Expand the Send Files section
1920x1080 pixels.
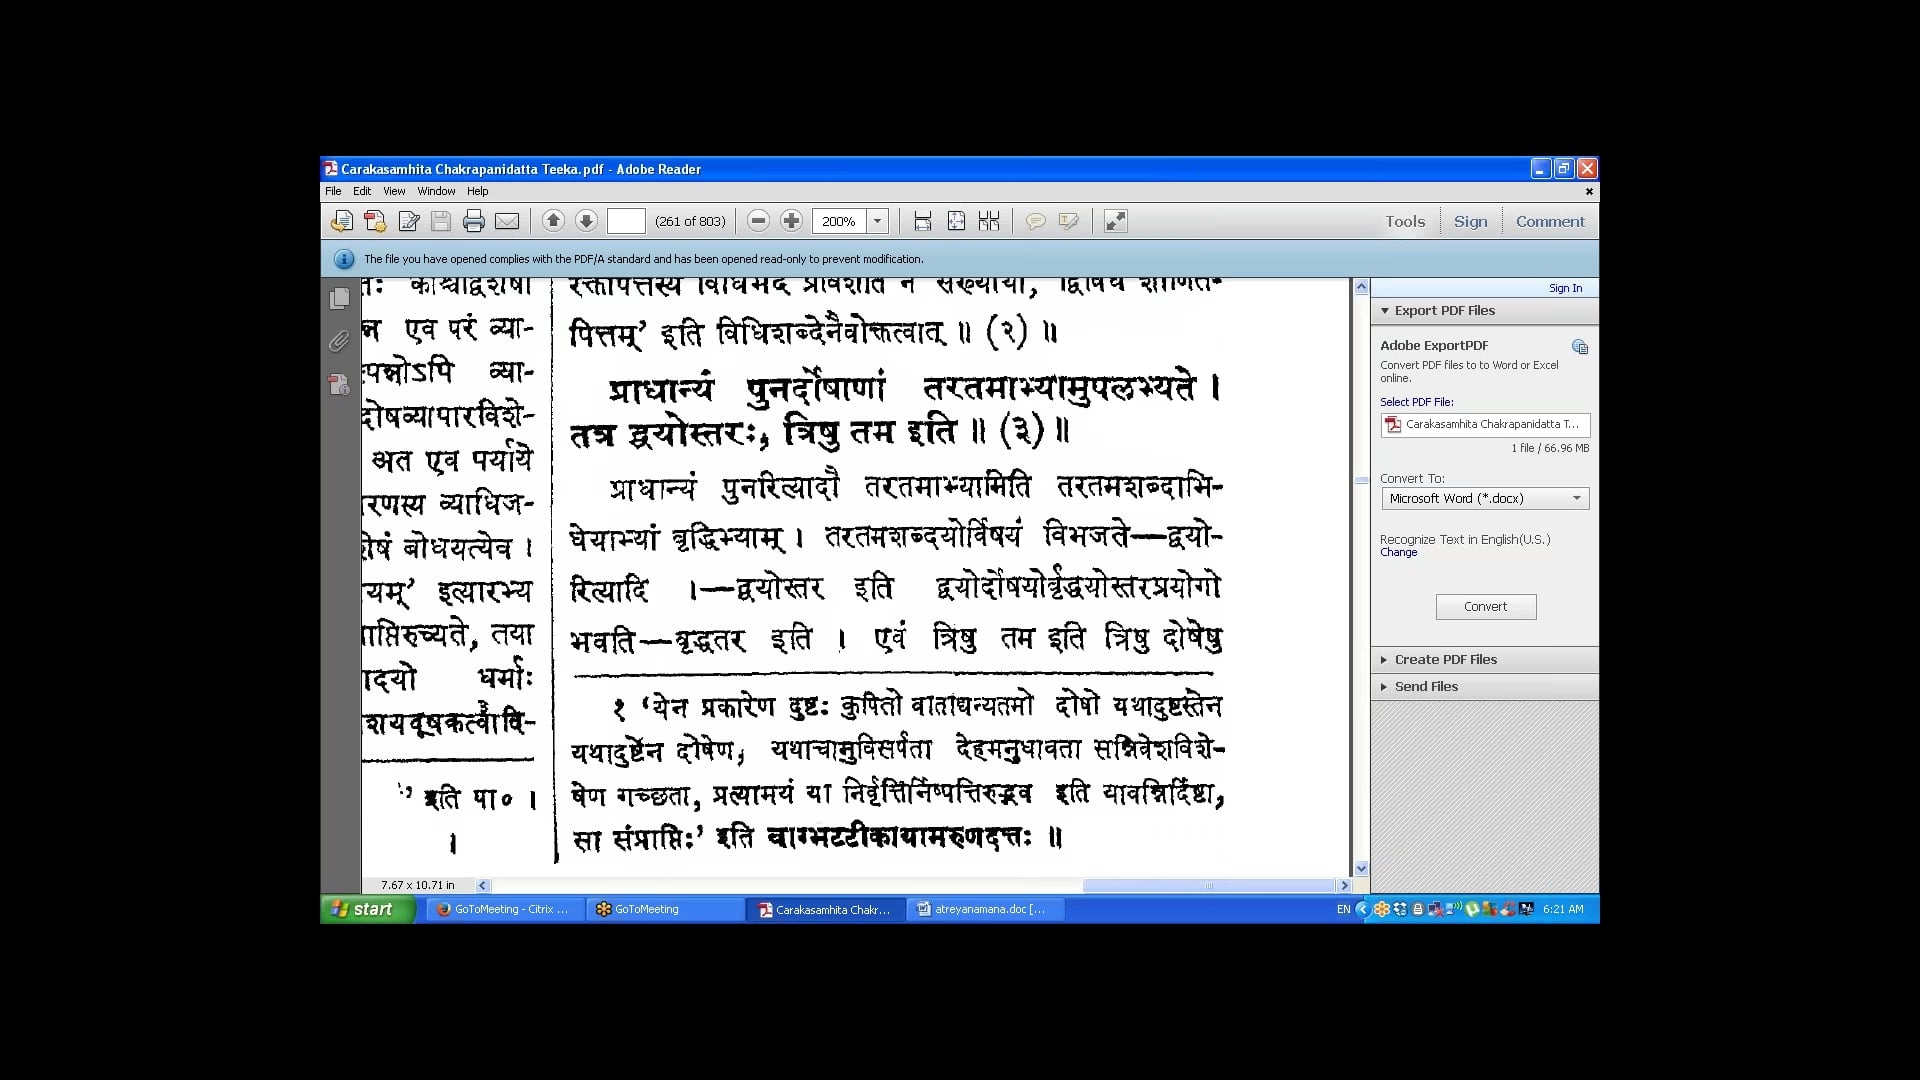tap(1425, 686)
